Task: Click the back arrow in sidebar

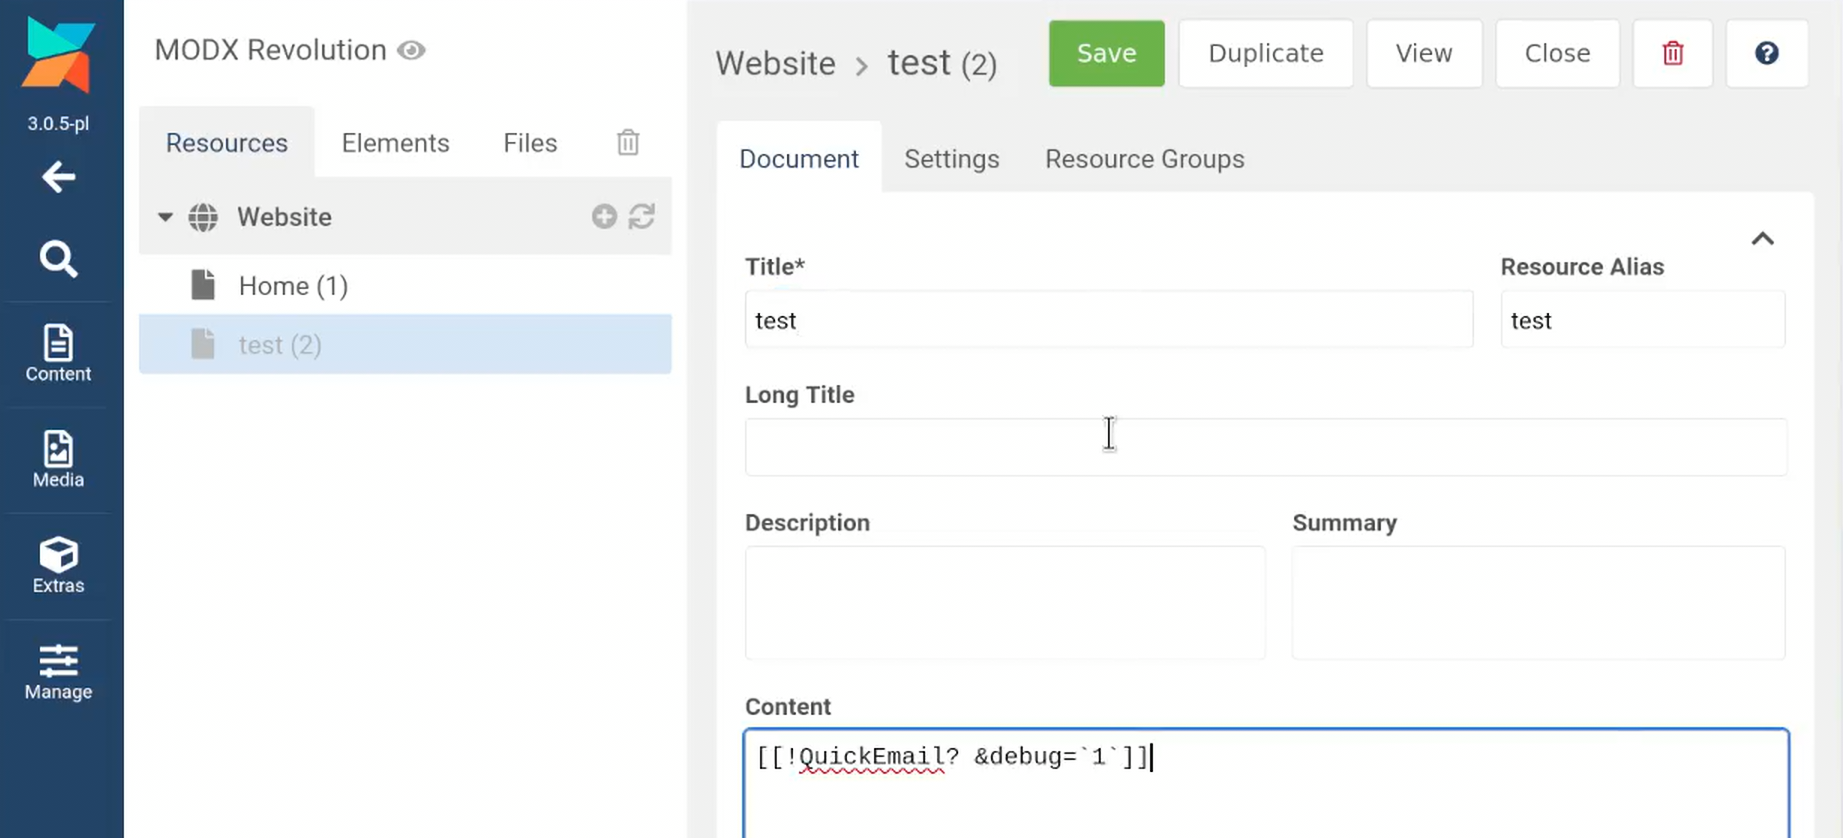Action: click(58, 177)
